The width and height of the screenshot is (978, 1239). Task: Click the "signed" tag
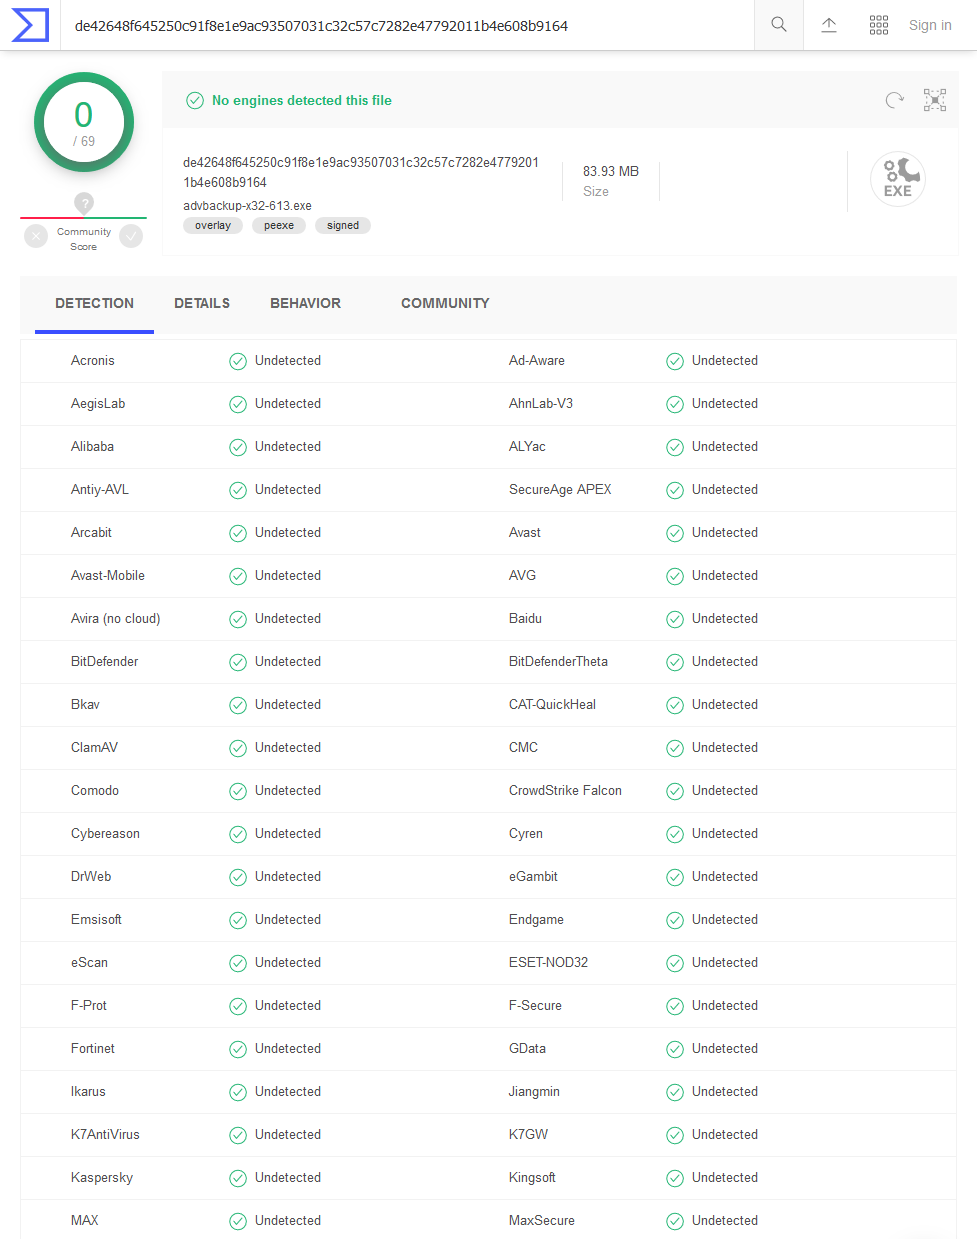[x=343, y=226]
